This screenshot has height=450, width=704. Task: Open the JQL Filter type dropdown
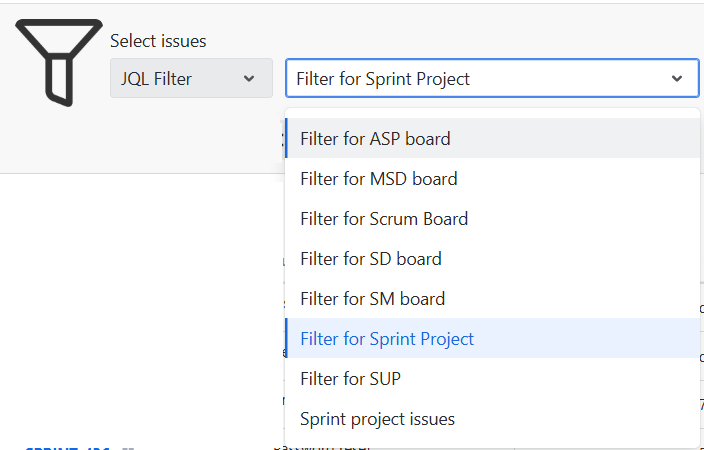click(191, 78)
